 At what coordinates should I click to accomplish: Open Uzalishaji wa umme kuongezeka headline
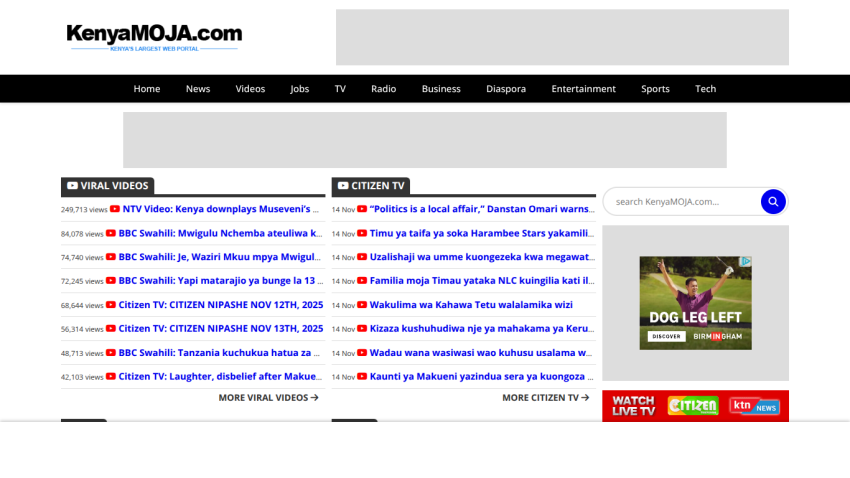(x=482, y=257)
